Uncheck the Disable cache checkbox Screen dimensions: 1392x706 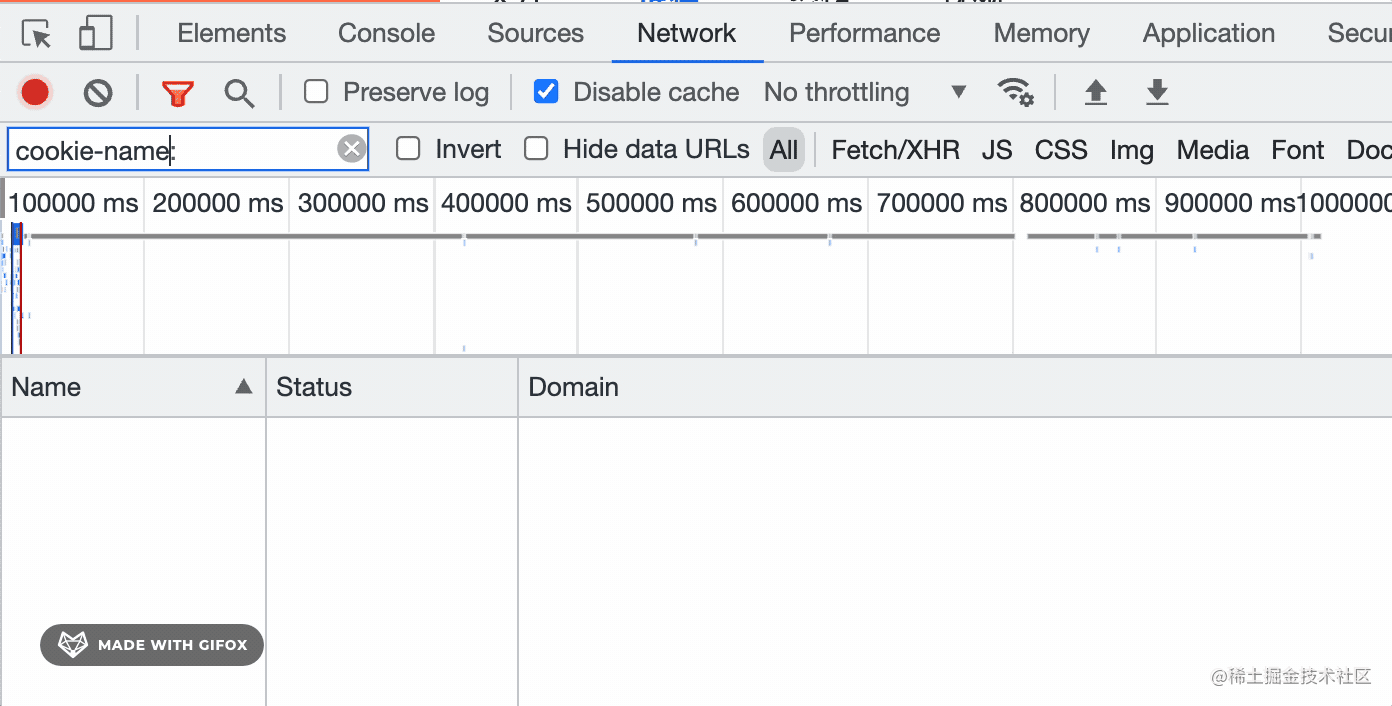[546, 92]
